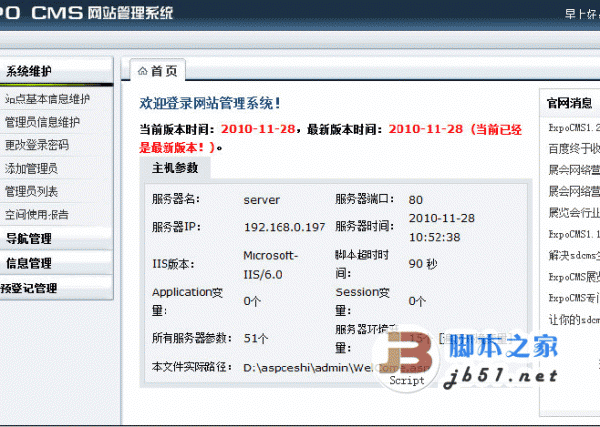This screenshot has width=600, height=427.
Task: Click the server port value 80
Action: tap(416, 200)
